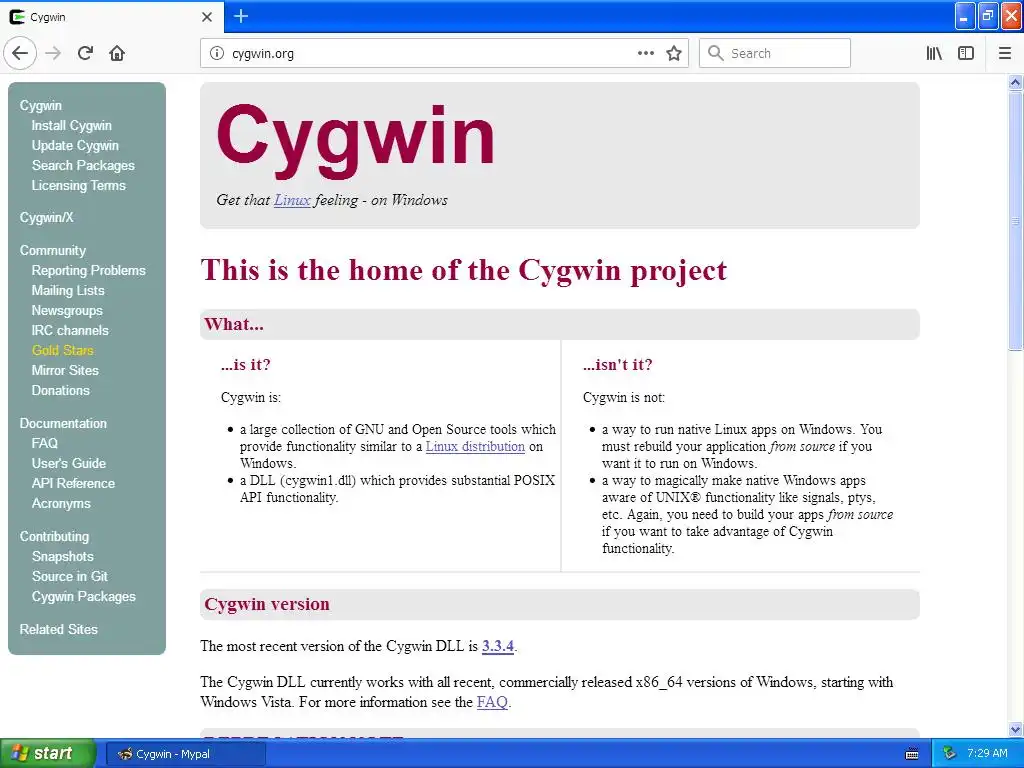The height and width of the screenshot is (768, 1024).
Task: Click the Community sidebar heading
Action: click(x=53, y=251)
